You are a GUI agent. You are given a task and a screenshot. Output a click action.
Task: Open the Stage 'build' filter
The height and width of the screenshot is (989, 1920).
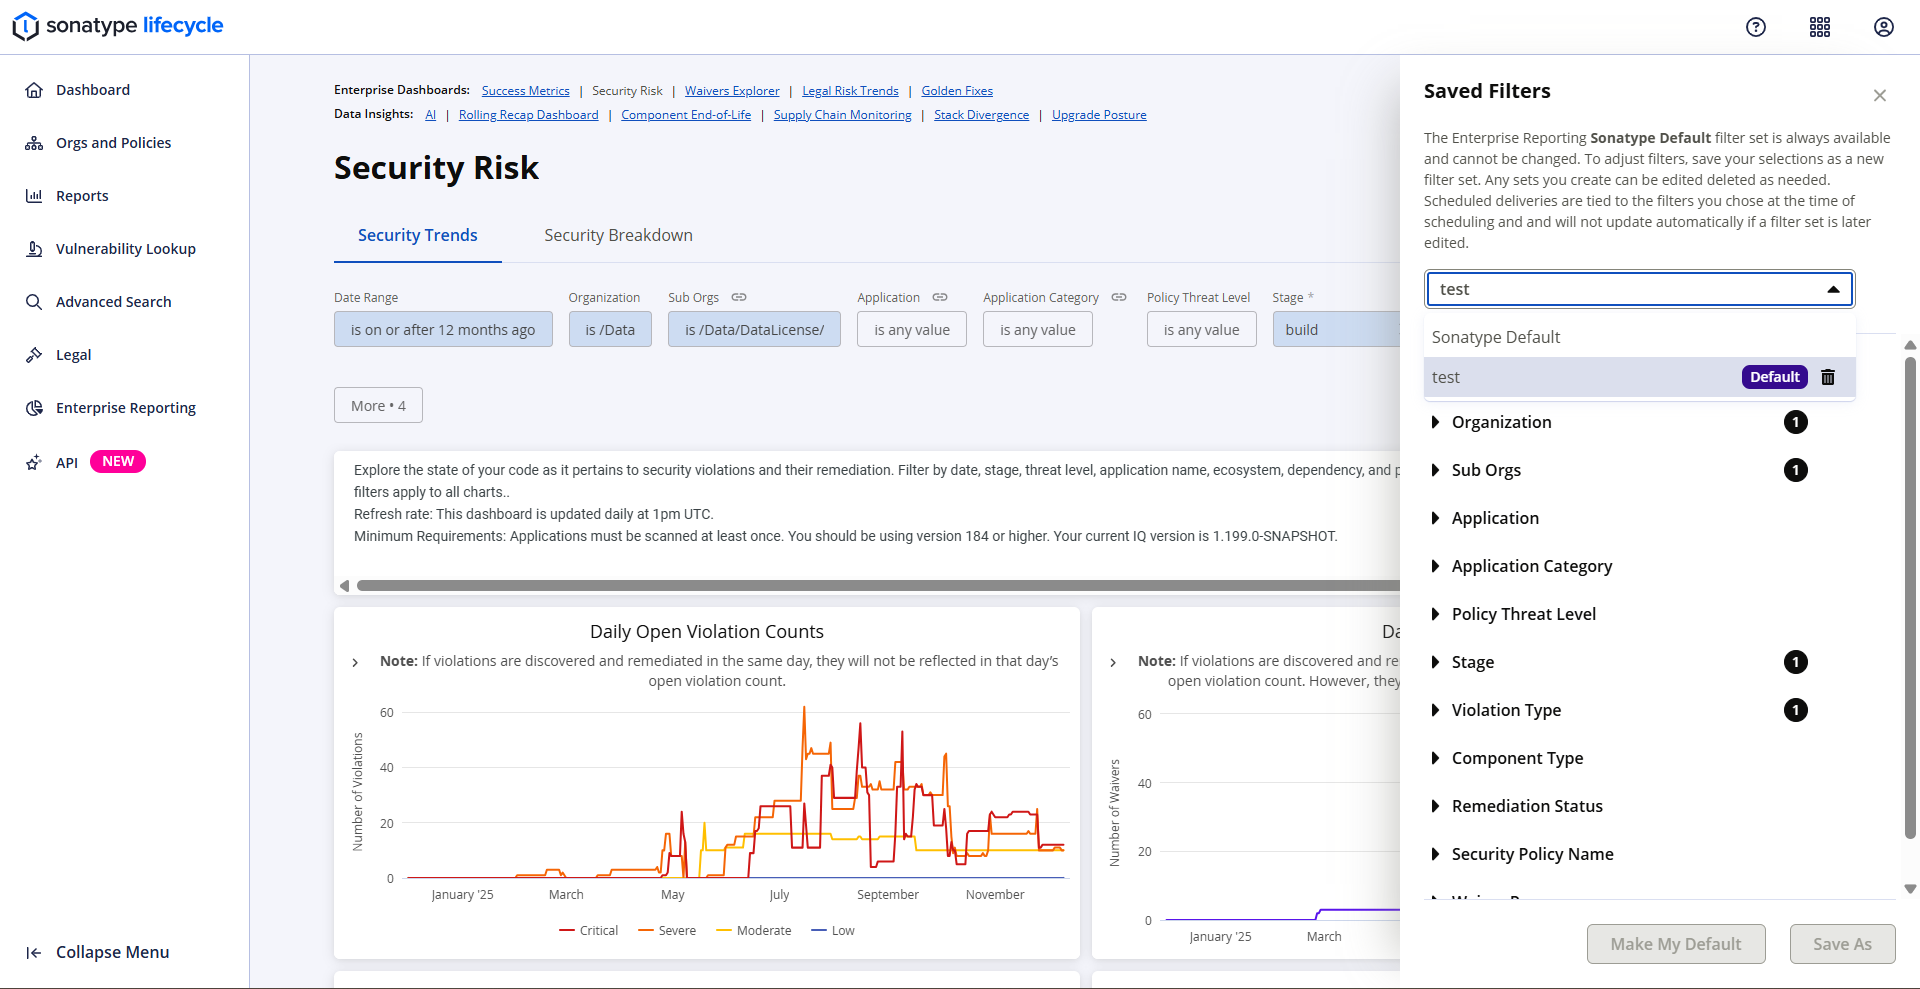1336,330
